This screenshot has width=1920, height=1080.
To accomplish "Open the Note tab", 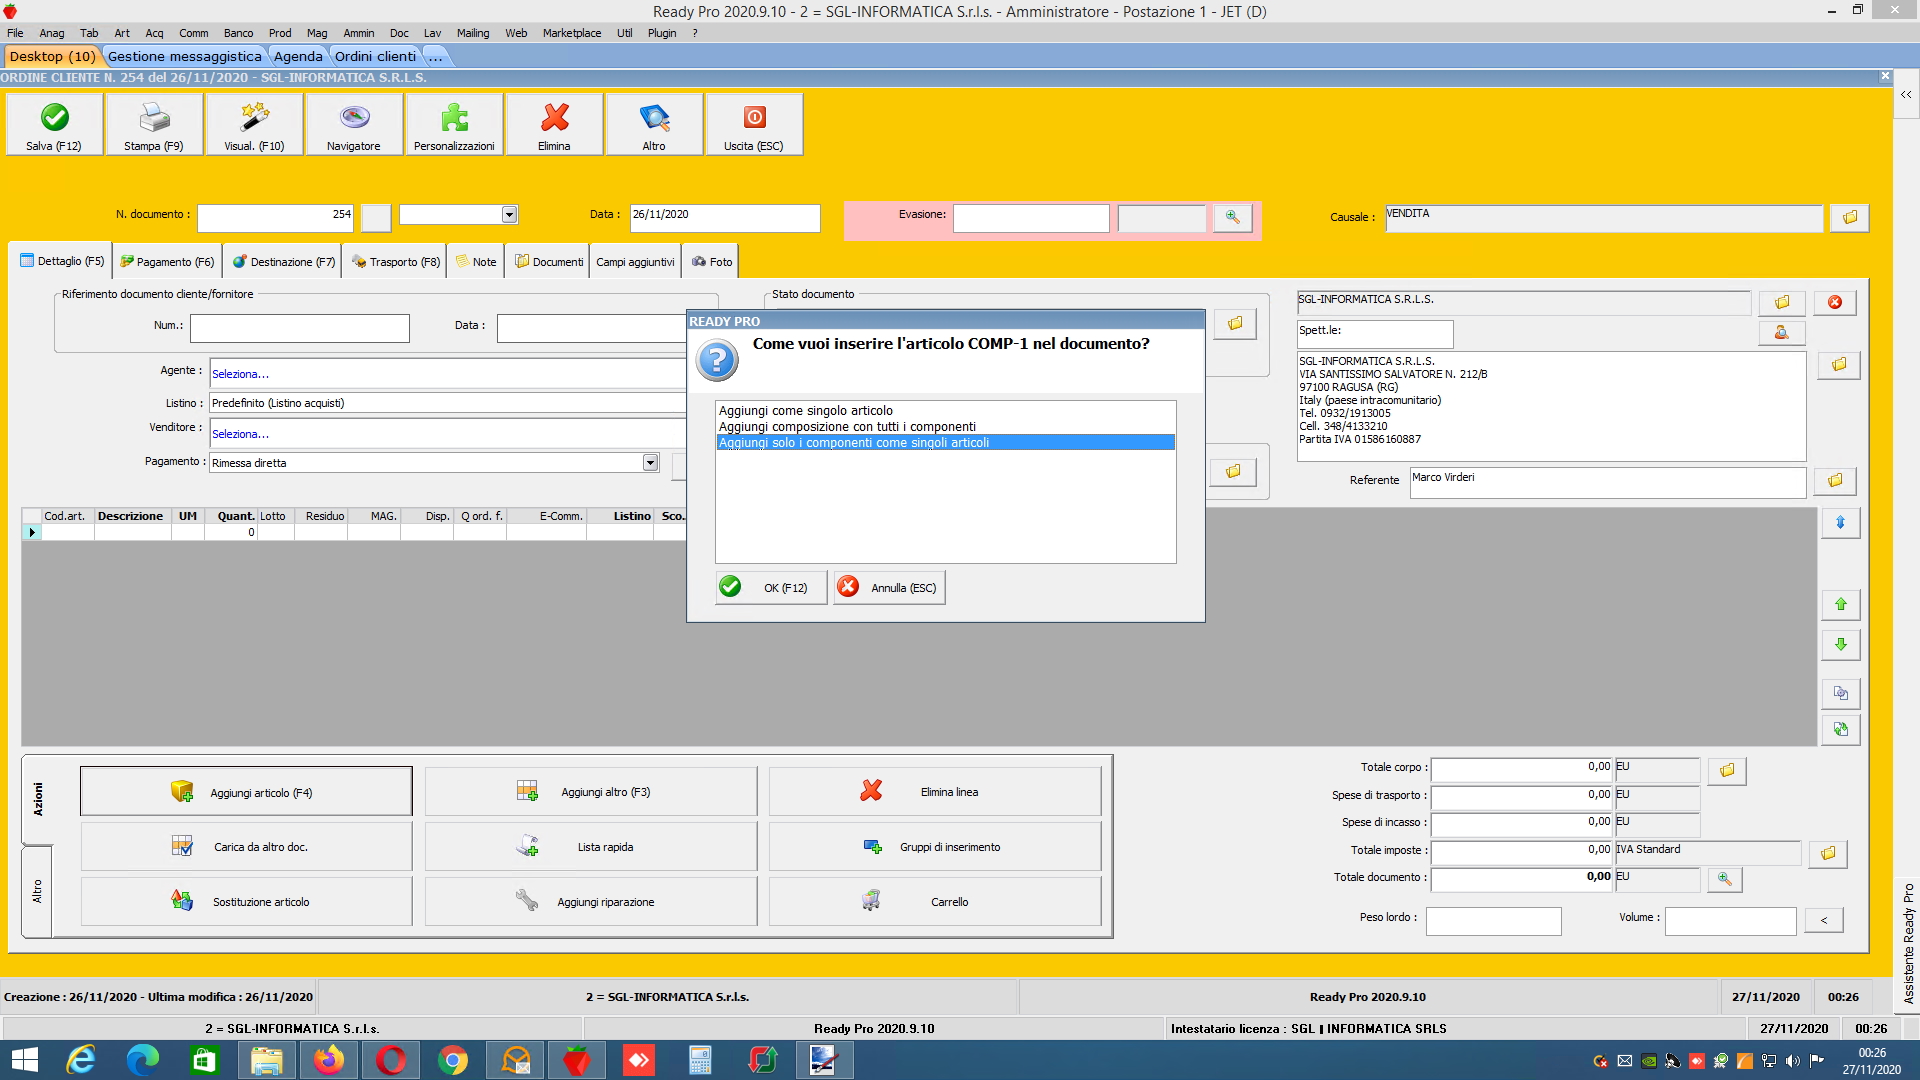I will 476,261.
